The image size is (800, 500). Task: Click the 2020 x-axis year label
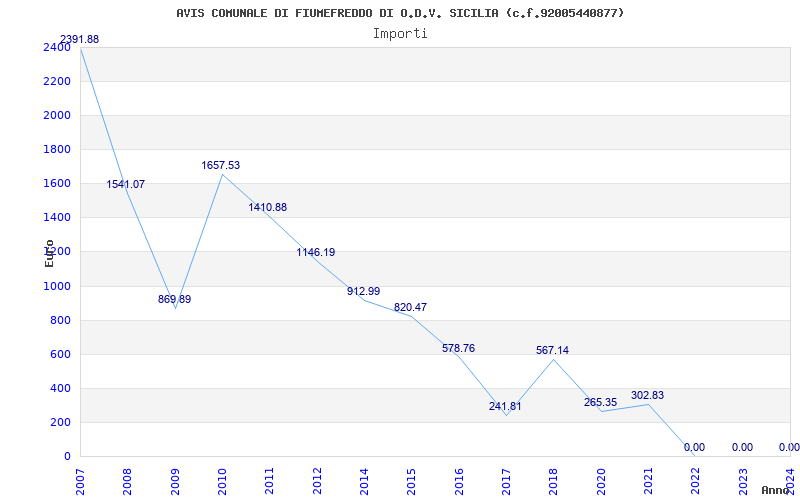601,481
